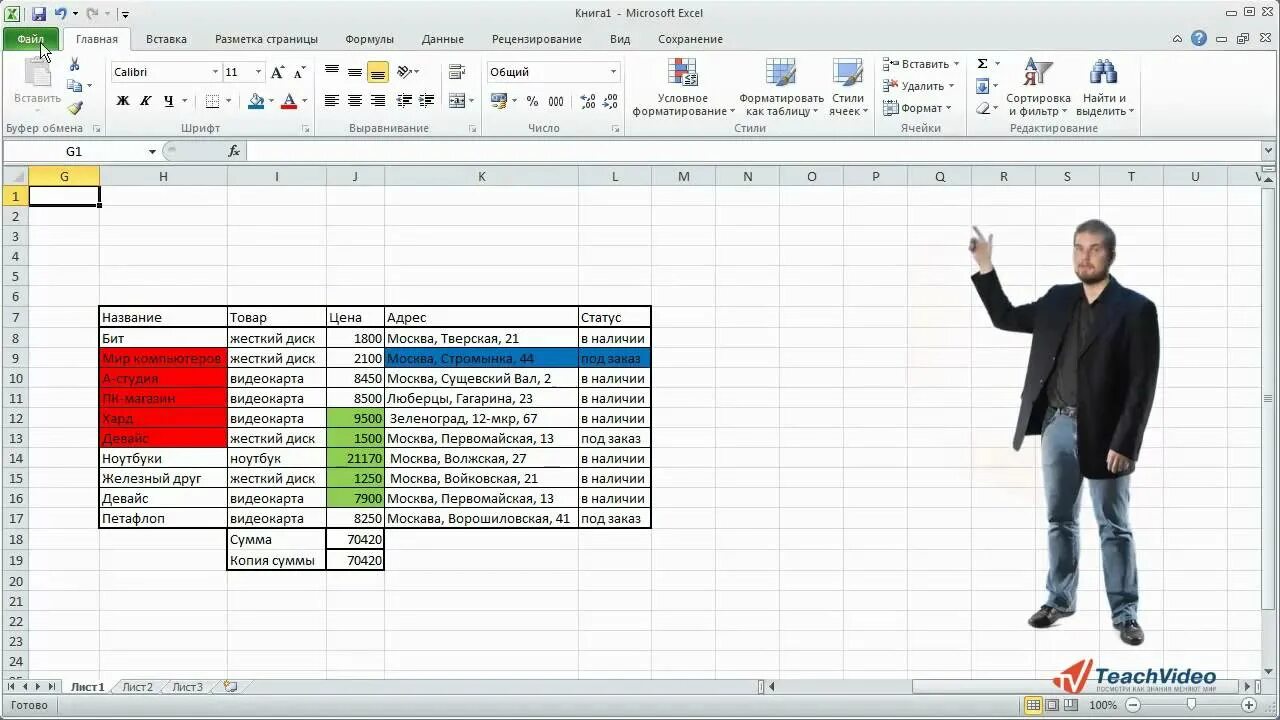The height and width of the screenshot is (720, 1280).
Task: Switch to the Данные tab
Action: (442, 39)
